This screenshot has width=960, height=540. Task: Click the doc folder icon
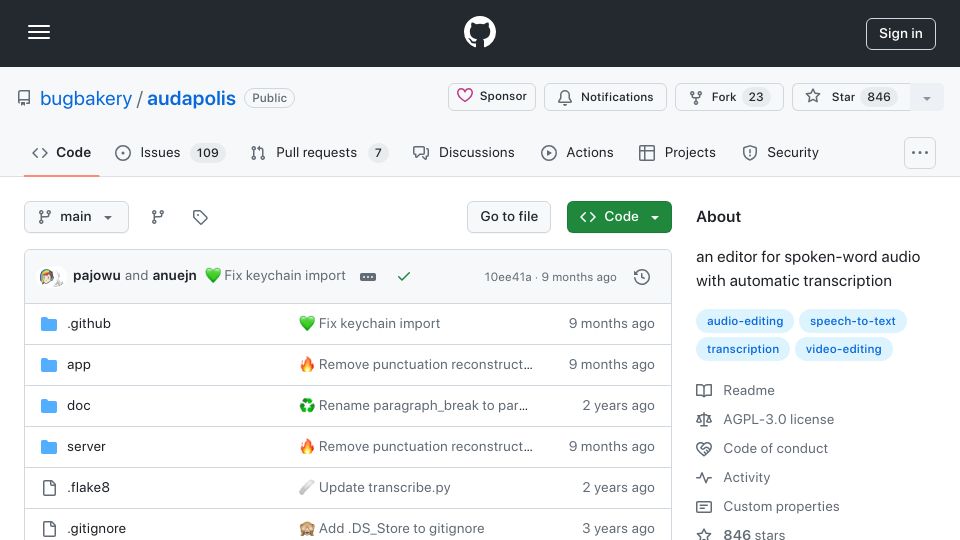(49, 405)
